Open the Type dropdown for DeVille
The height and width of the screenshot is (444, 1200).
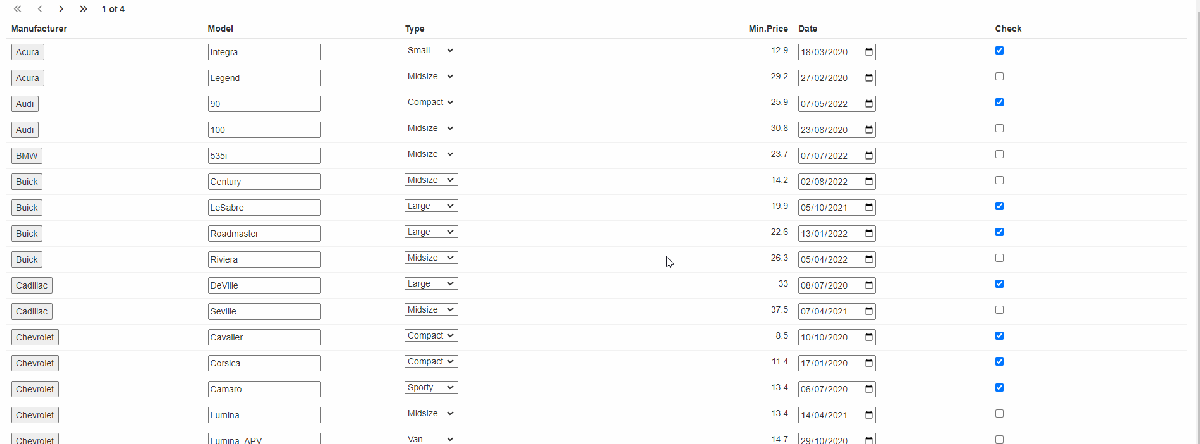pyautogui.click(x=431, y=284)
